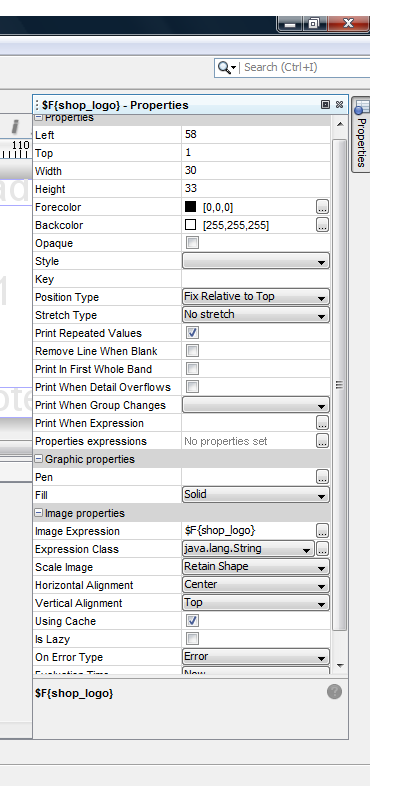Collapse the Graphic properties section
Image resolution: width=406 pixels, height=792 pixels.
point(39,459)
